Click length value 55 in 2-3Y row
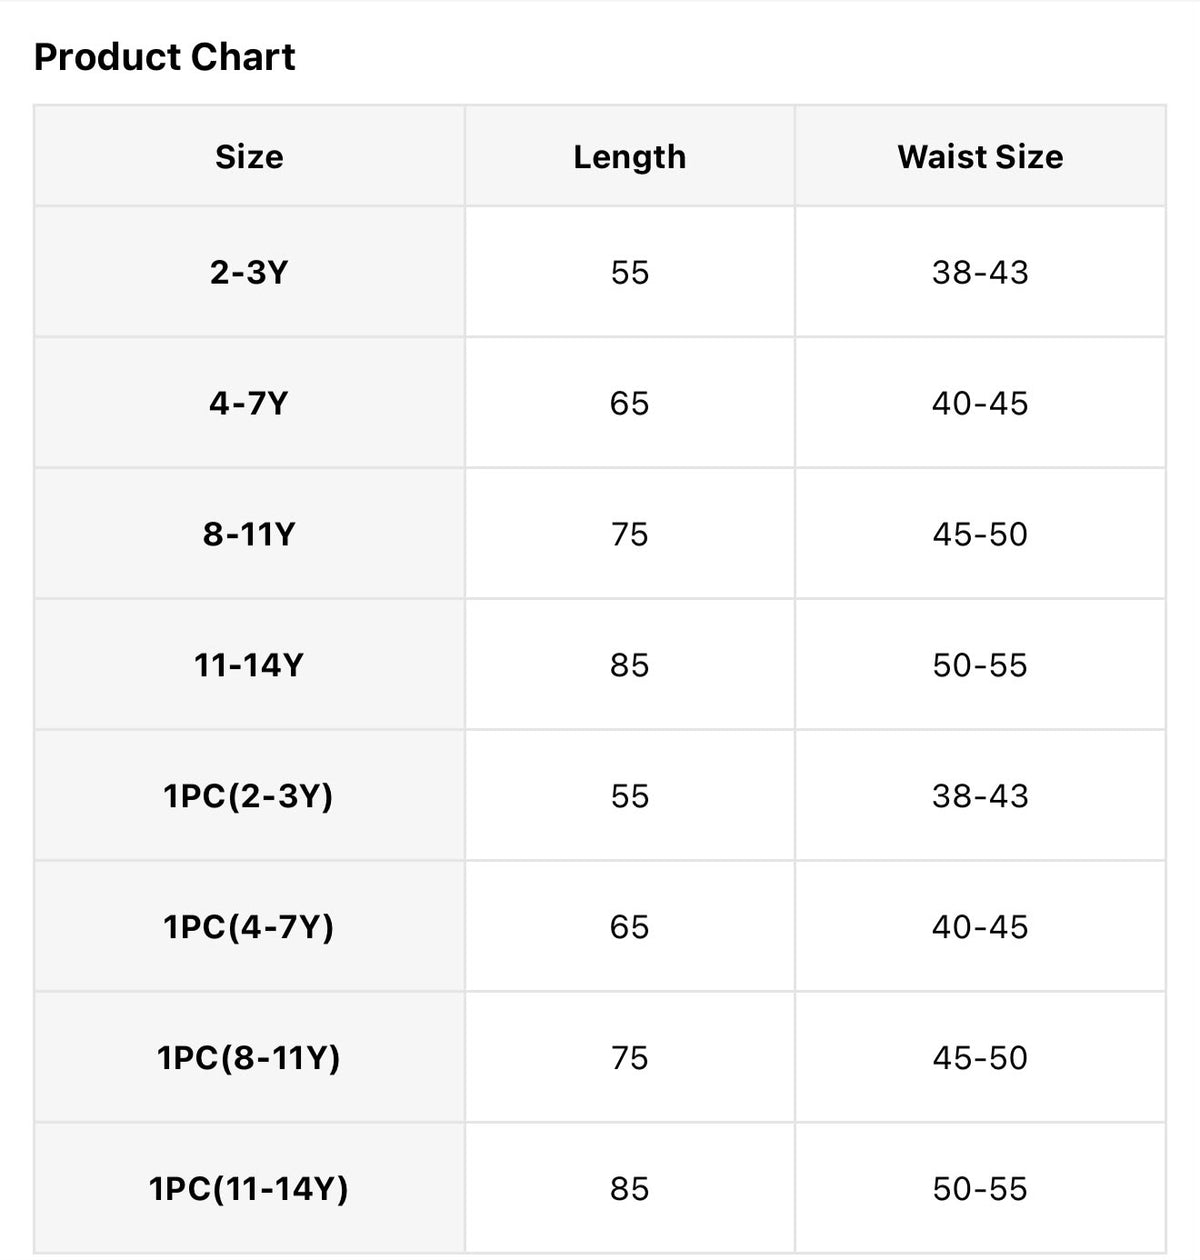 630,272
